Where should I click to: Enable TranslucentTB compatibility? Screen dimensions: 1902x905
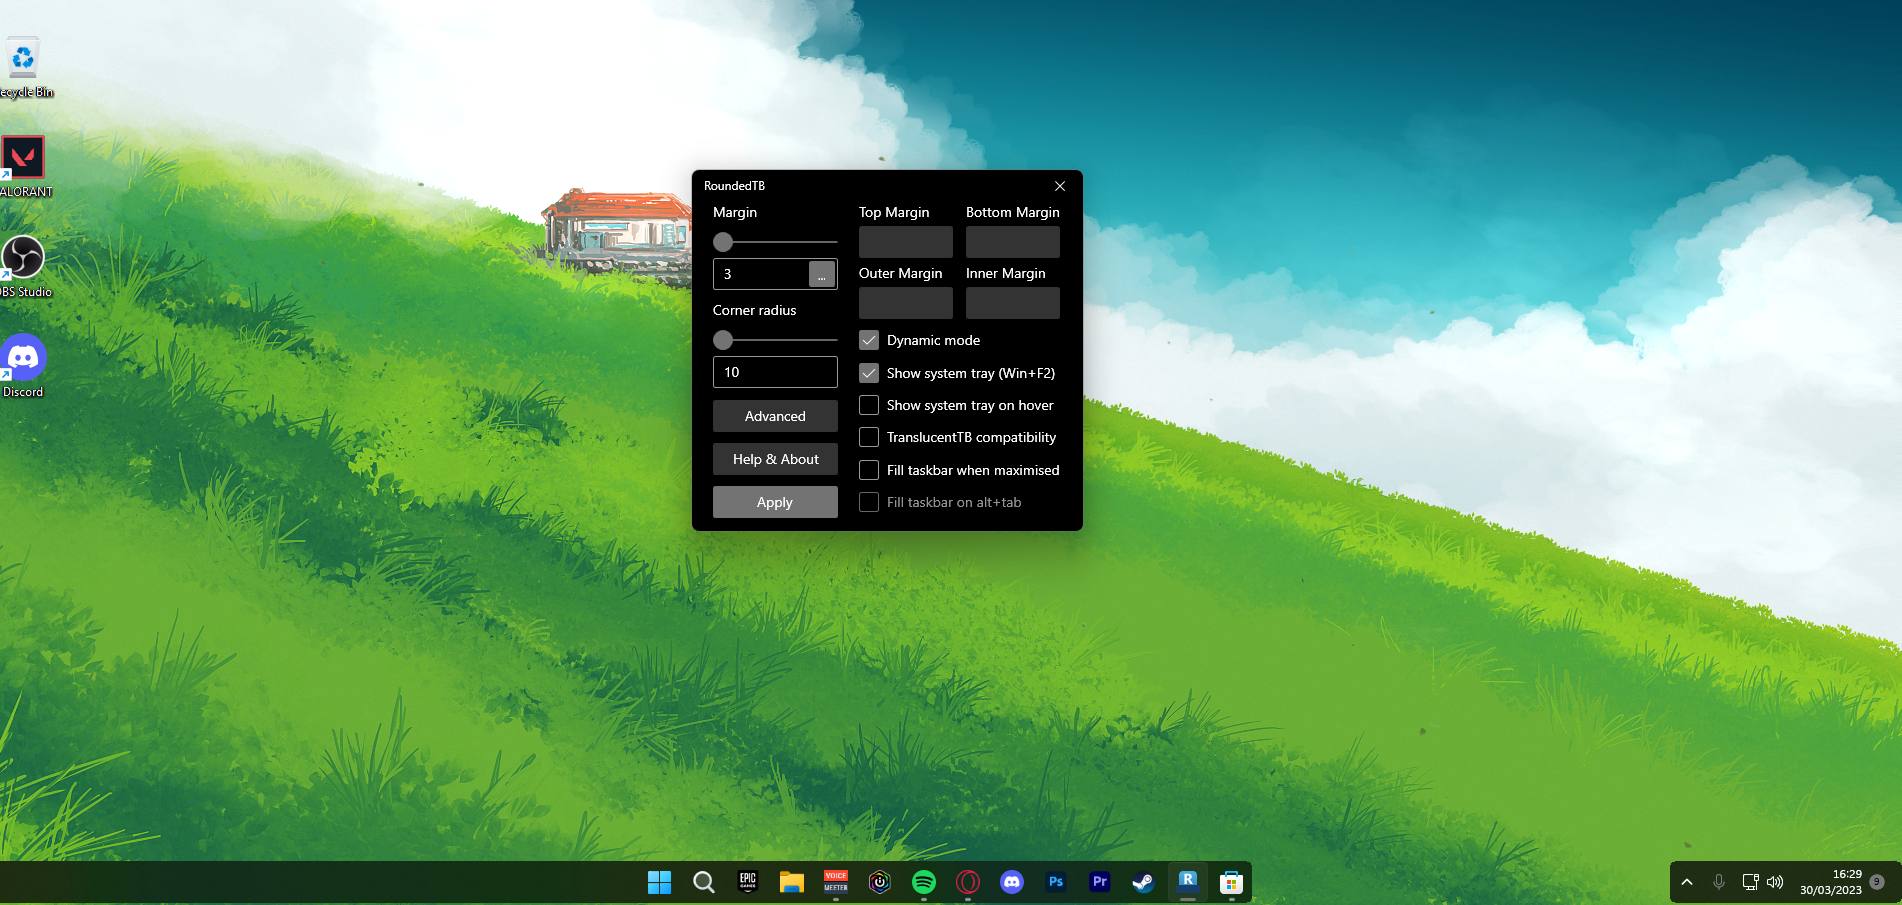tap(869, 437)
